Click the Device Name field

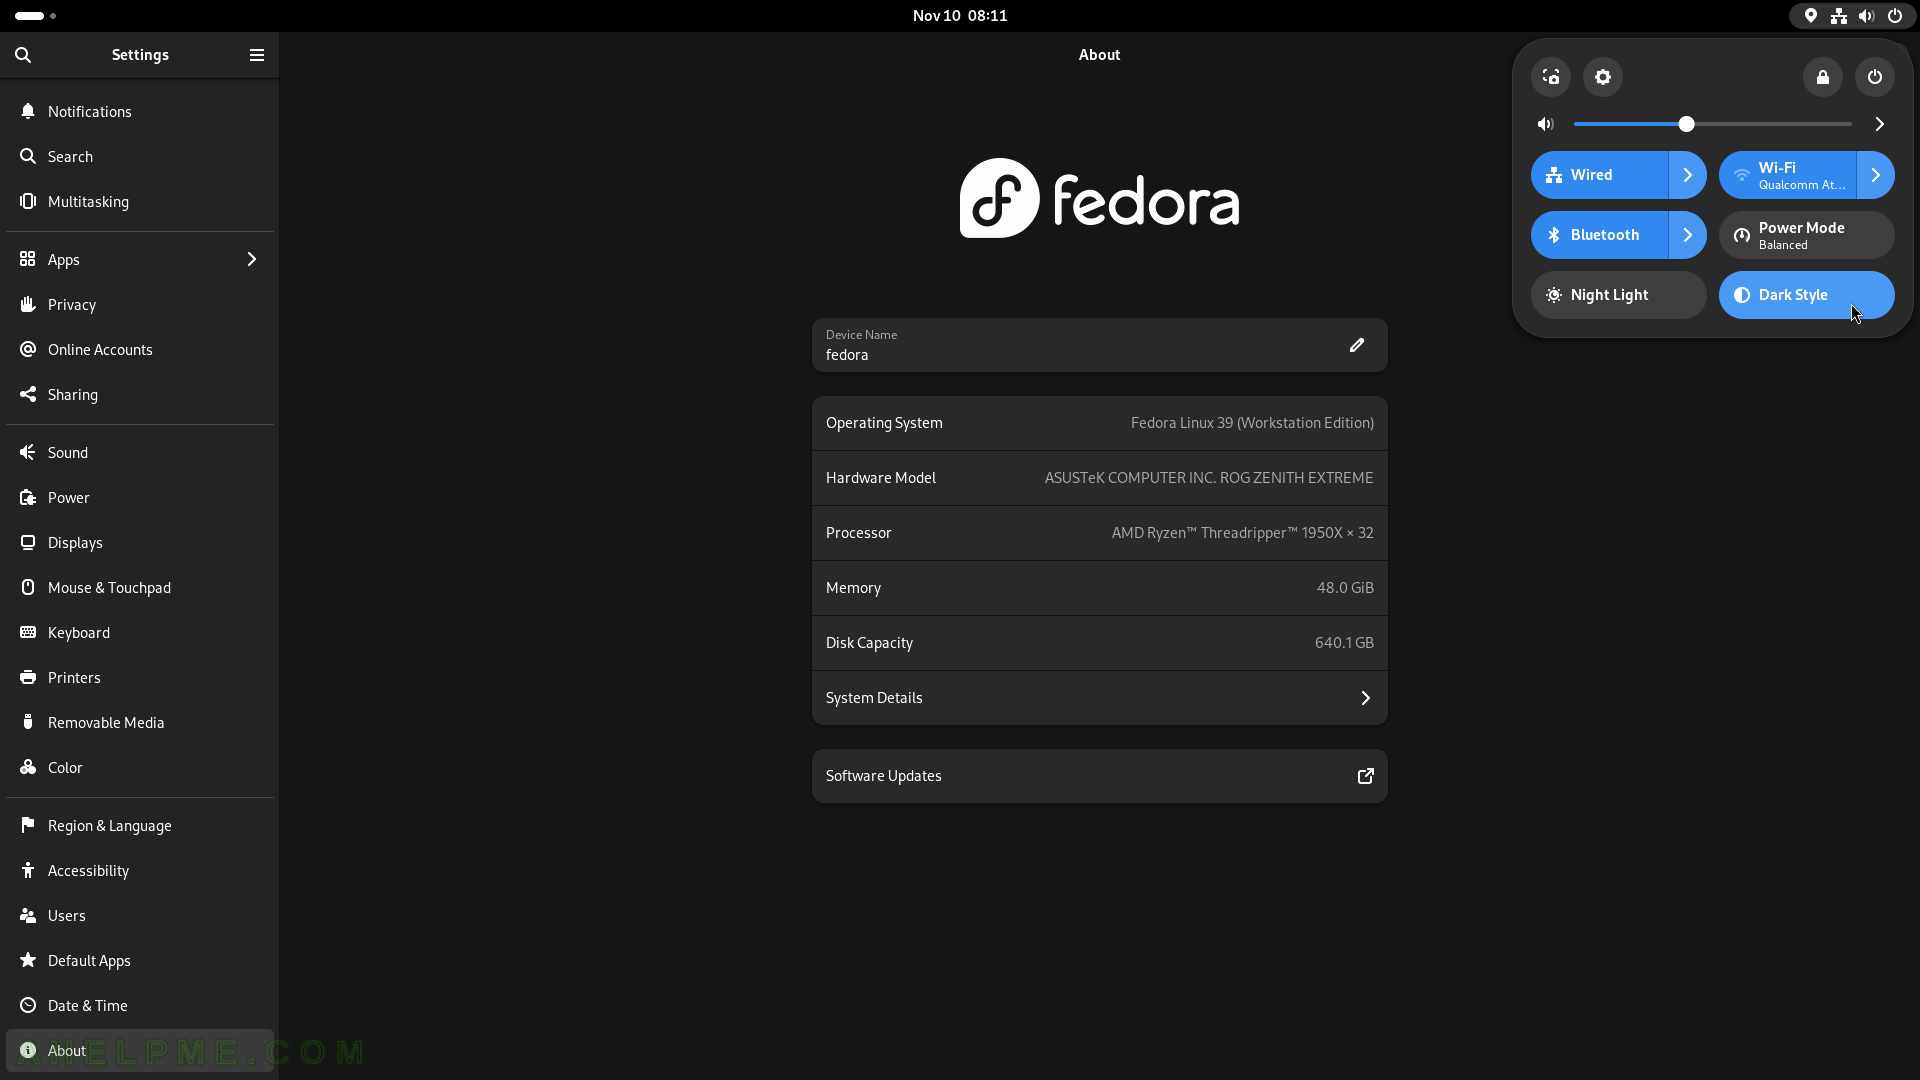pyautogui.click(x=1100, y=345)
